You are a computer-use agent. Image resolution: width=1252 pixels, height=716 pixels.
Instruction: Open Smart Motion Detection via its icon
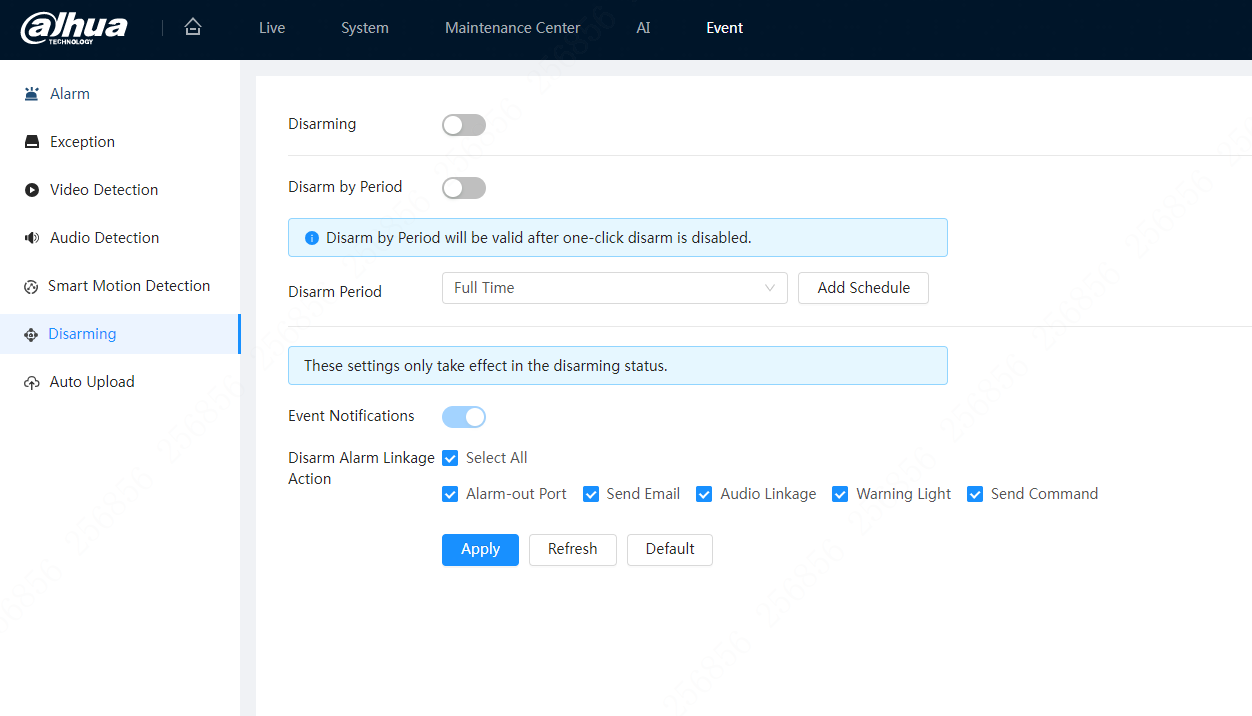coord(31,285)
